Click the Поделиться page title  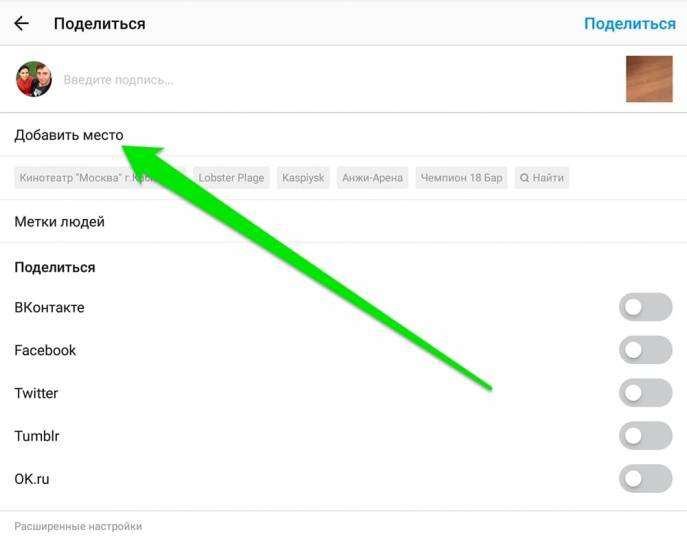100,24
